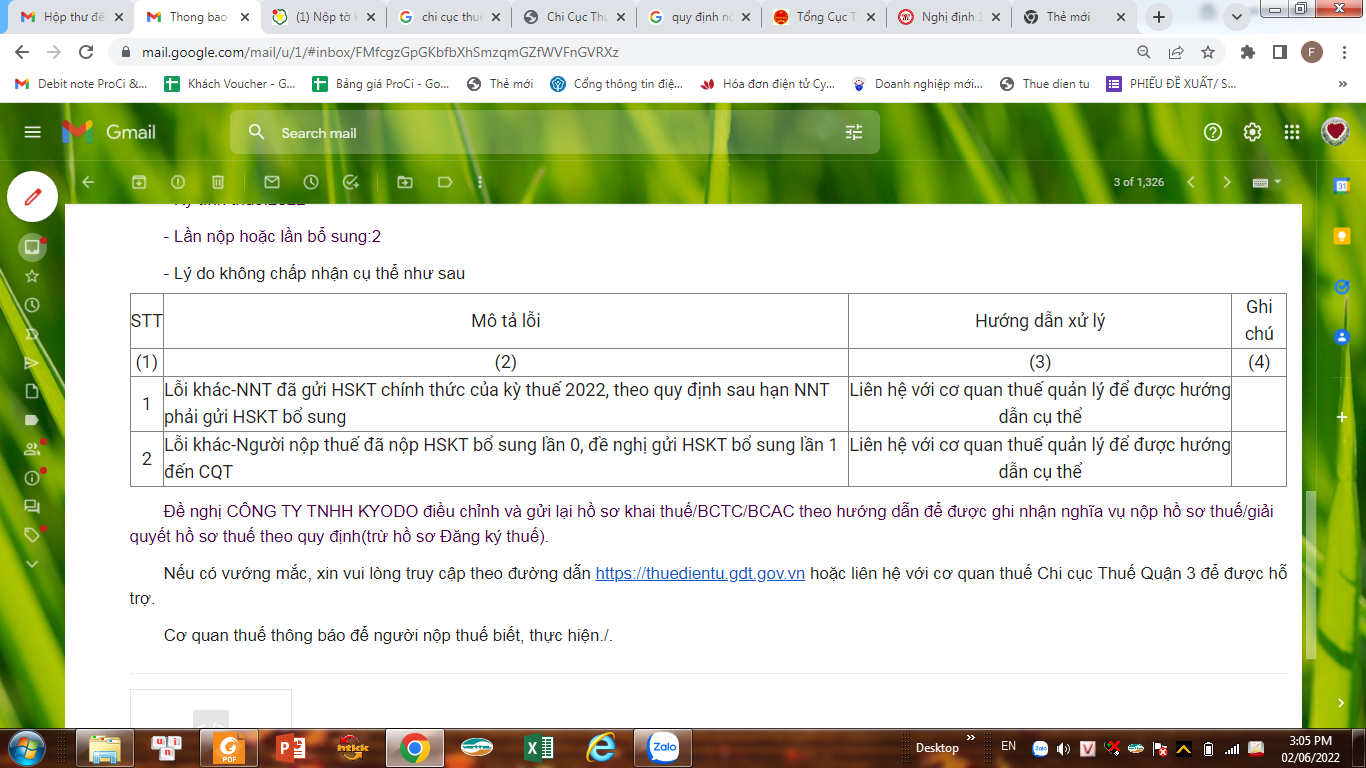Report this email as spam
Screen dimensions: 1366x768
coord(178,182)
